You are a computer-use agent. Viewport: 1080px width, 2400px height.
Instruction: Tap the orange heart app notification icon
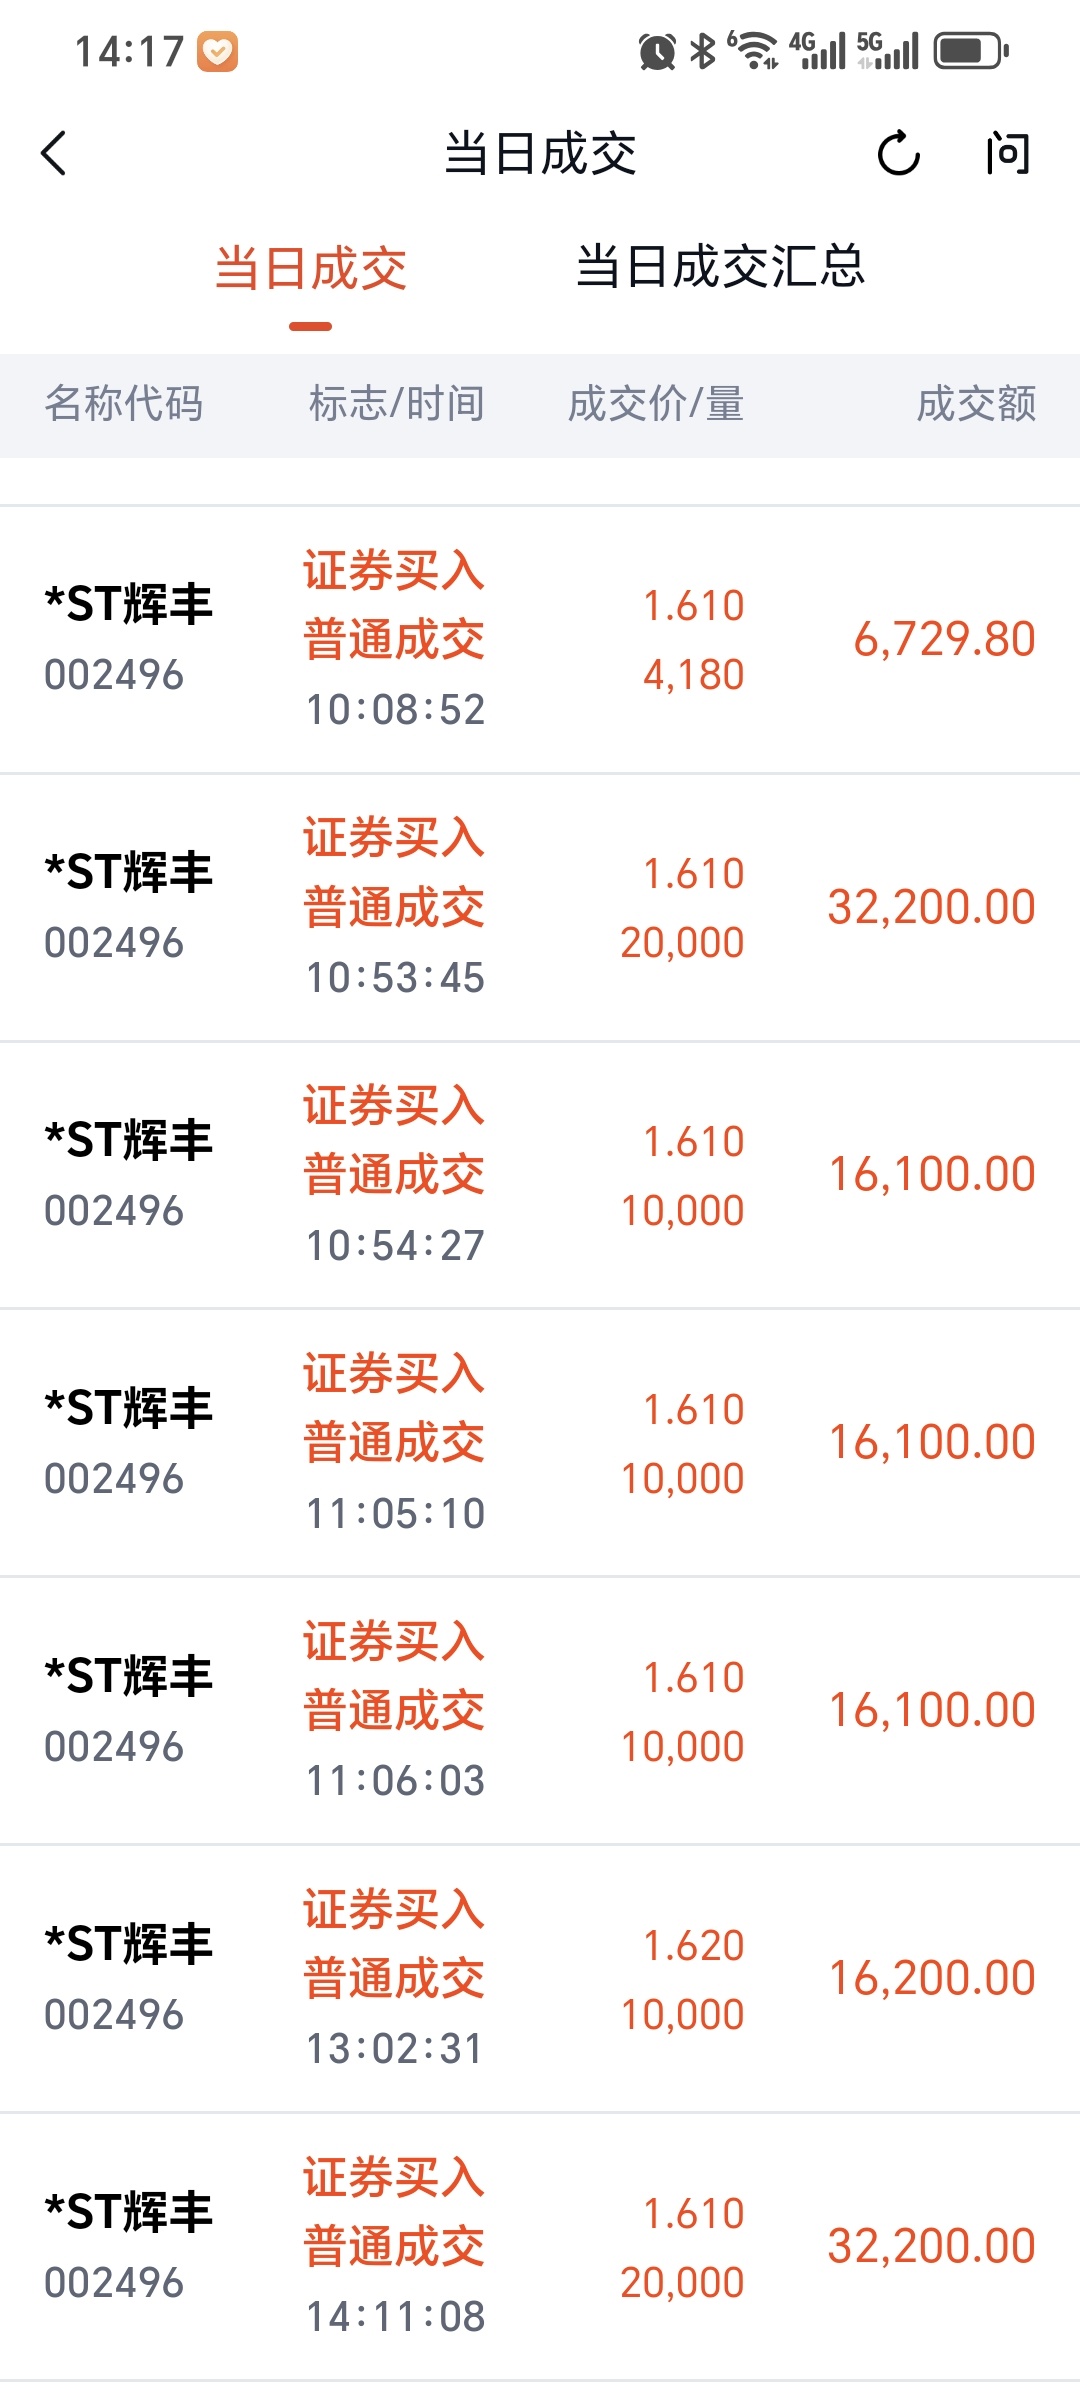tap(217, 52)
